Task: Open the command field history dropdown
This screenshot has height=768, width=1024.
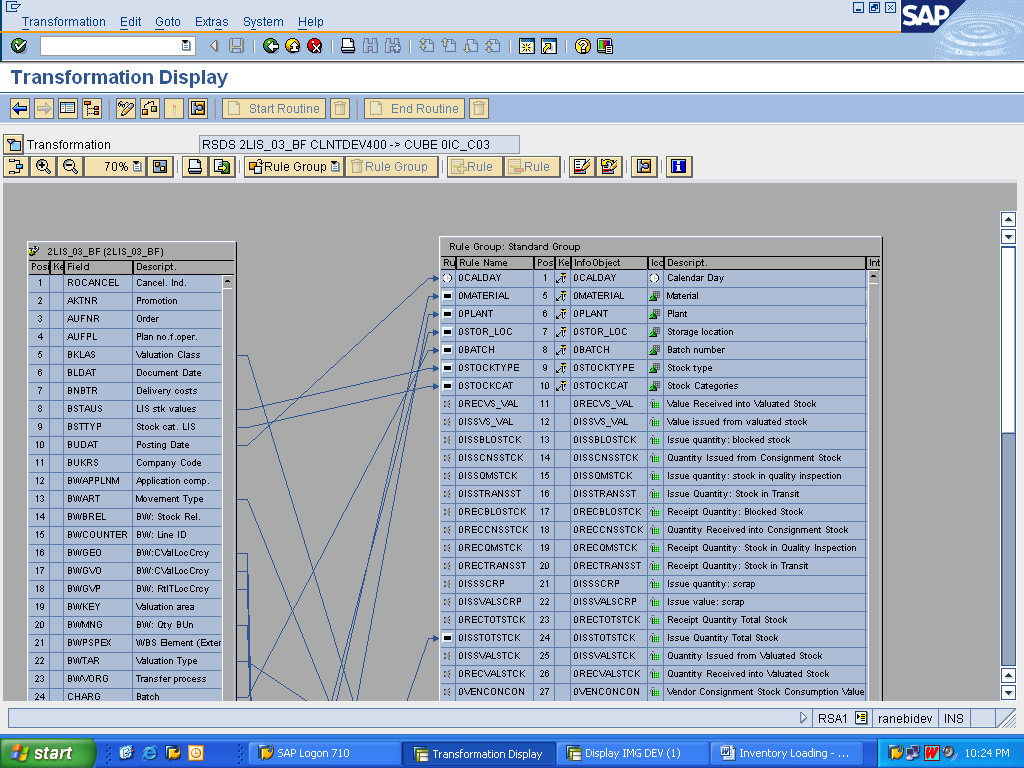Action: (186, 46)
